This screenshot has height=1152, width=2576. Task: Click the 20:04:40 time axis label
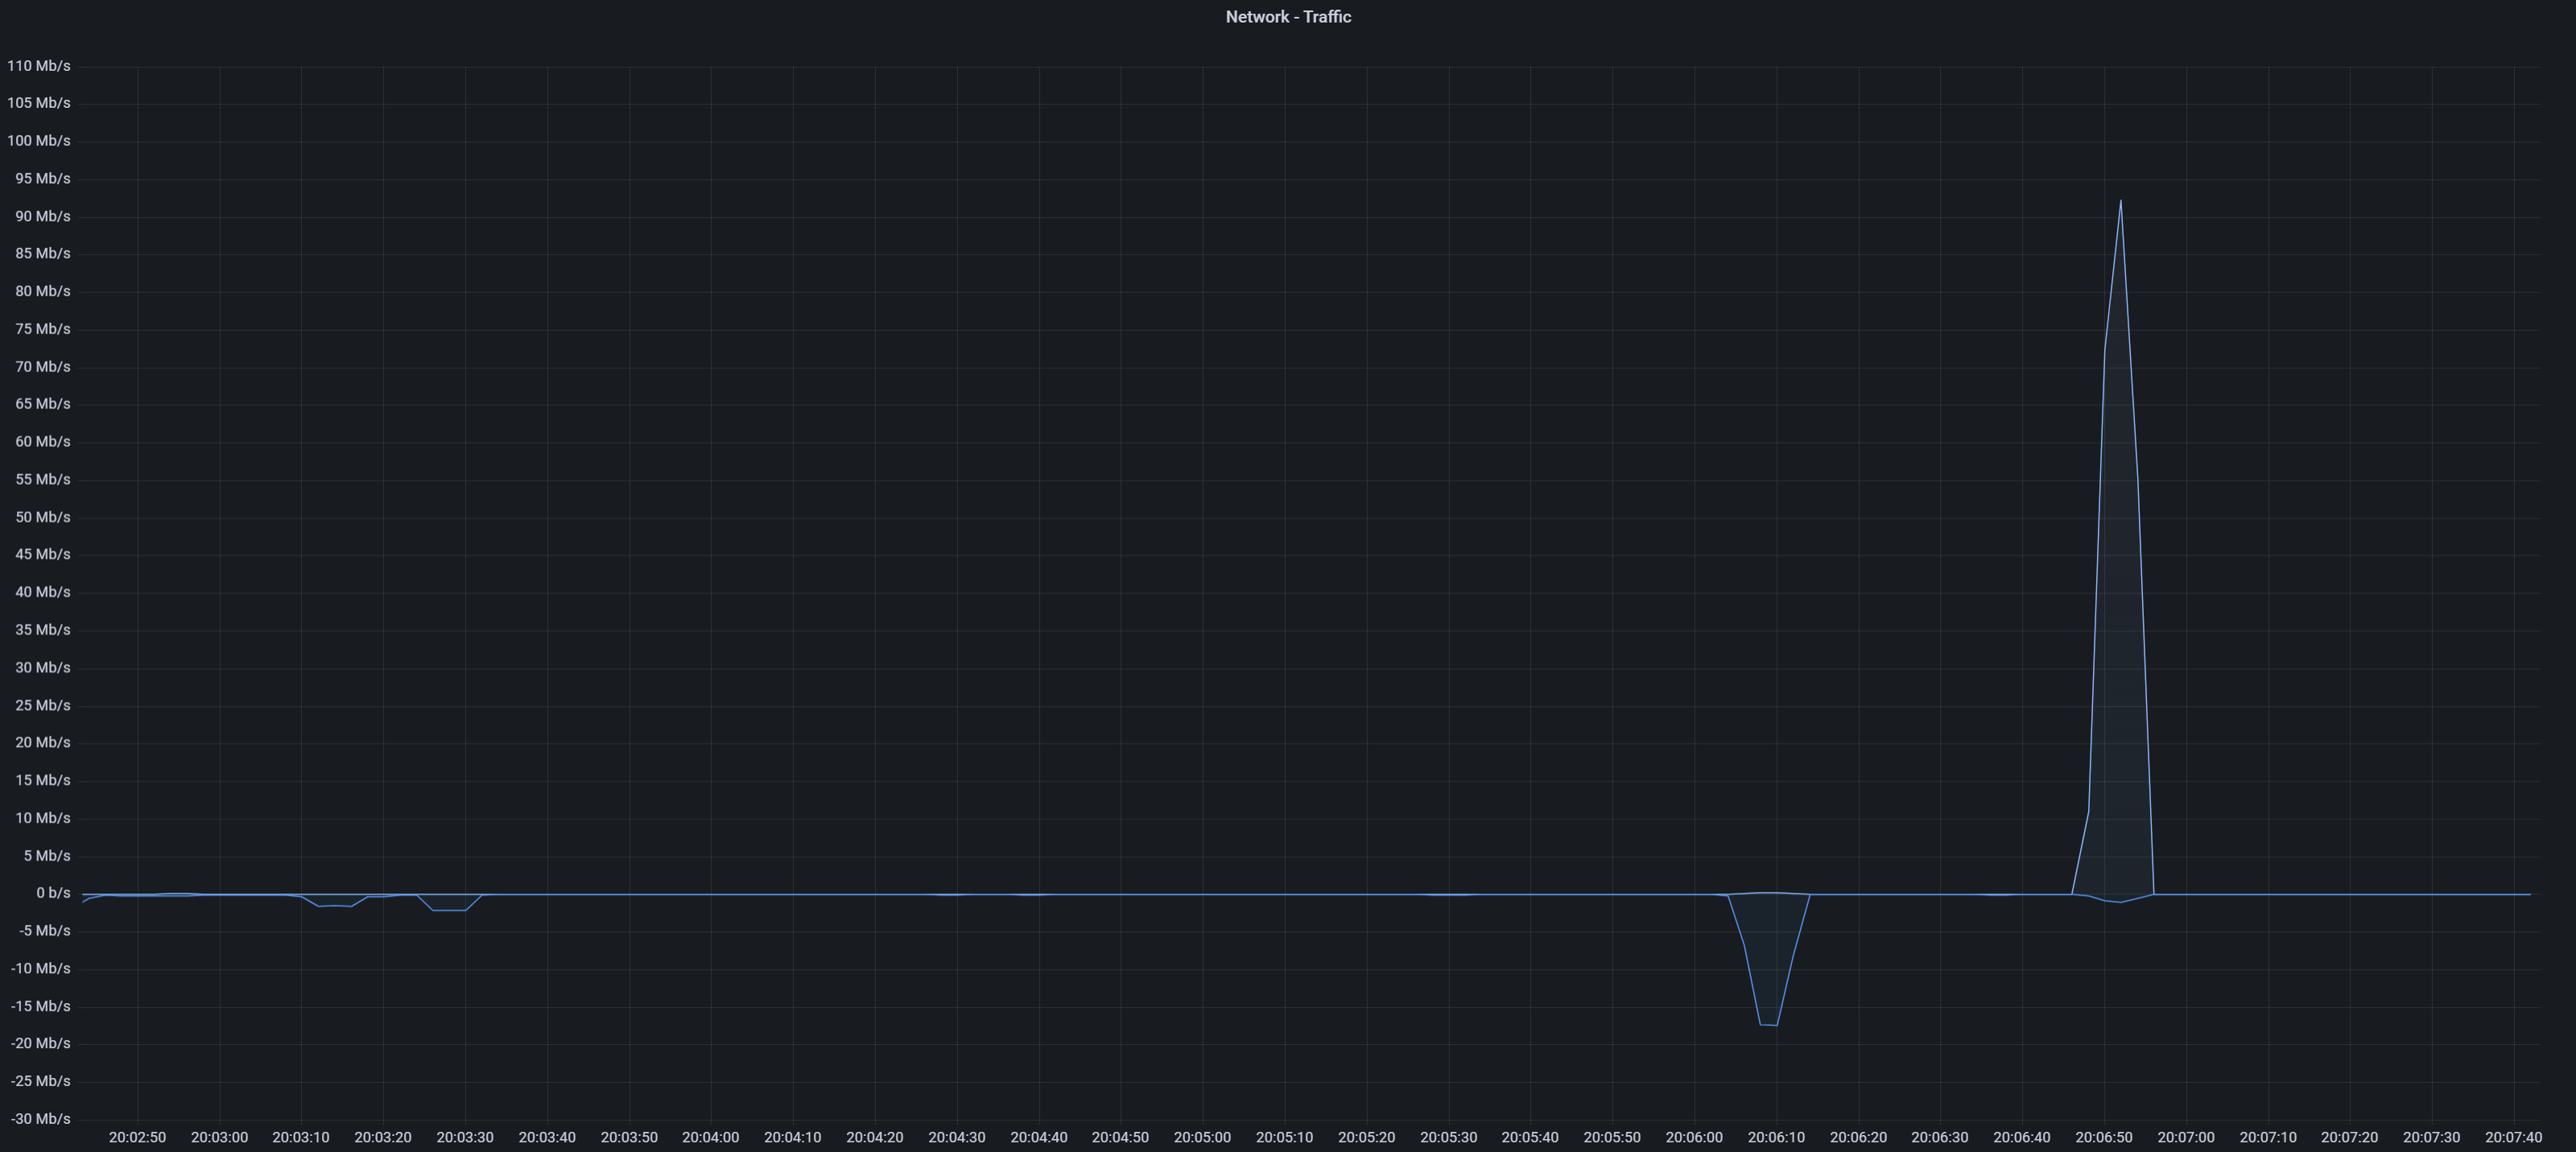click(1039, 1138)
